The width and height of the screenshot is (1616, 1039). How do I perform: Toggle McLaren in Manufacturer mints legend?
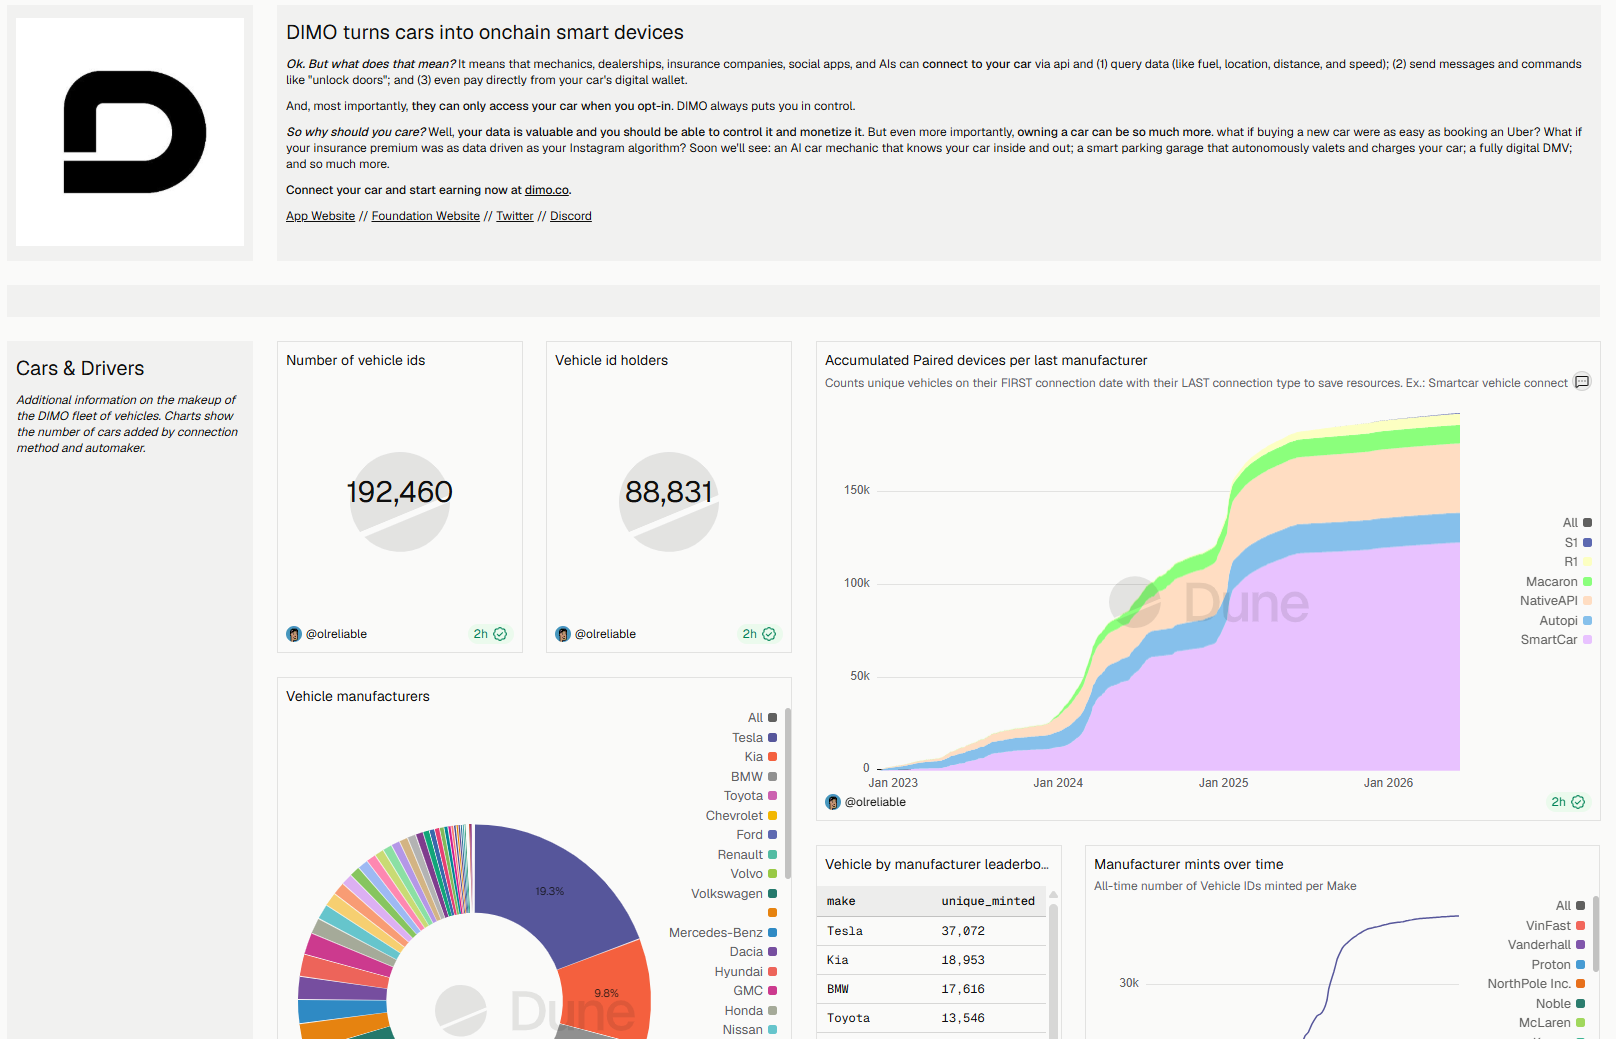[1552, 1023]
